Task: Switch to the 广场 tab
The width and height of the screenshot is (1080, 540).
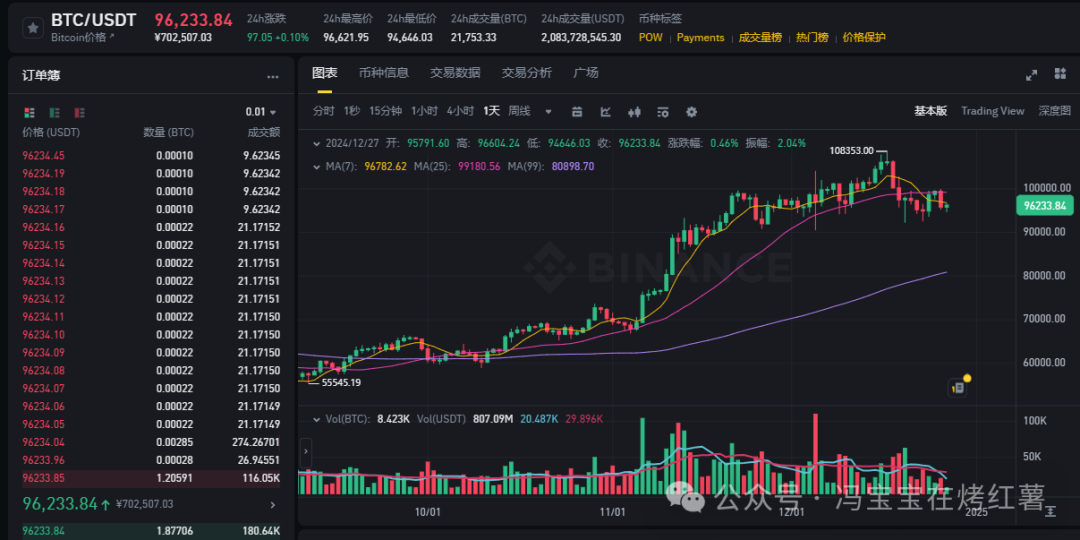Action: coord(586,73)
